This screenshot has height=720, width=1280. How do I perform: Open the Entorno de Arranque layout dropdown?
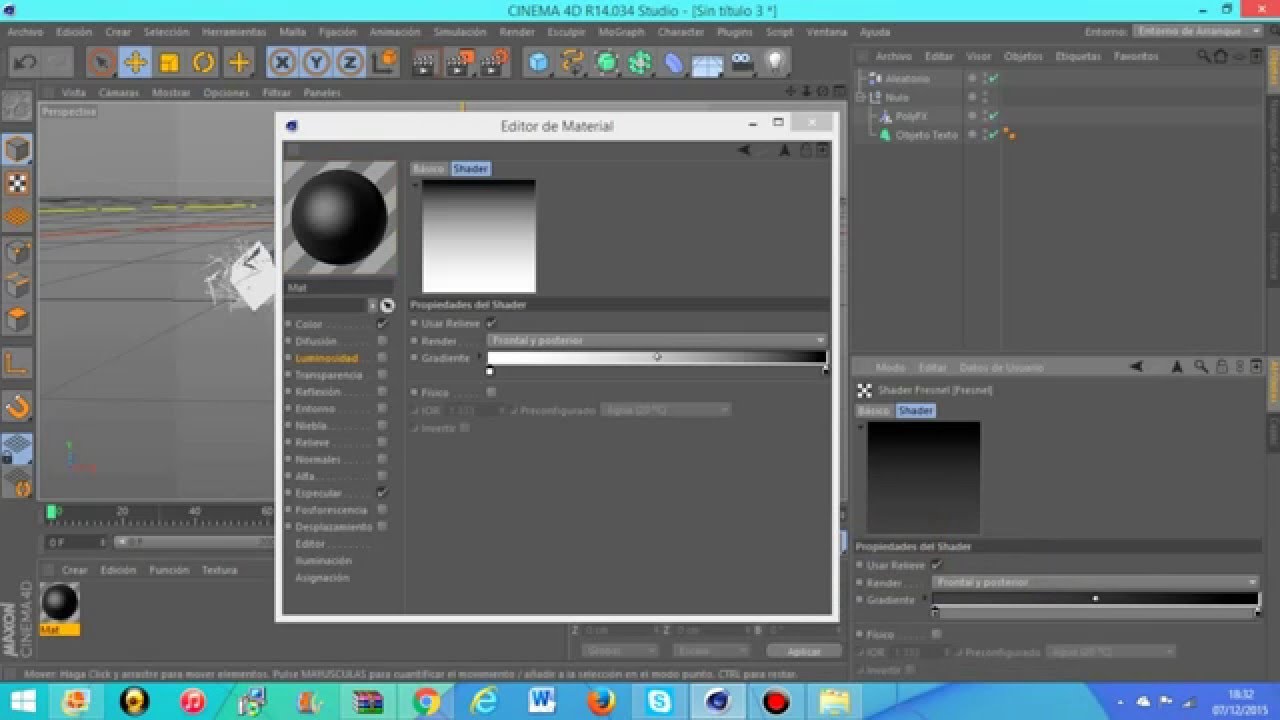1198,31
